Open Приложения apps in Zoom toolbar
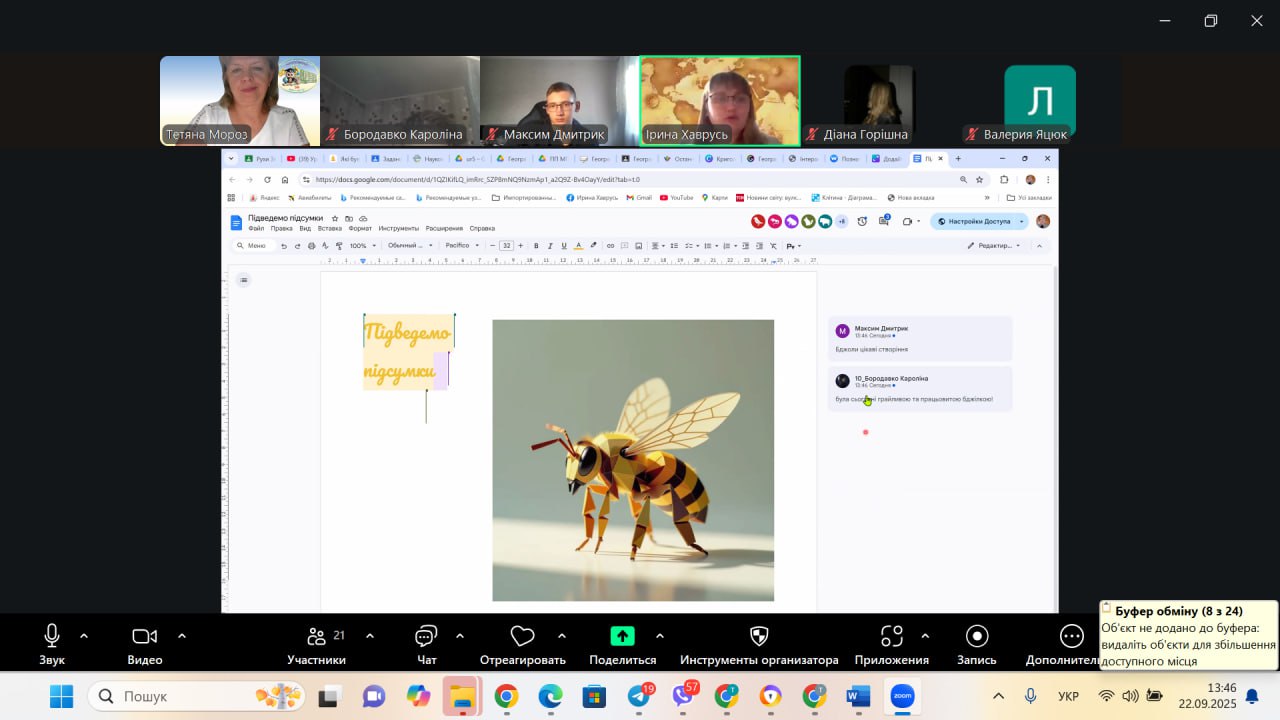This screenshot has width=1280, height=720. pos(891,637)
